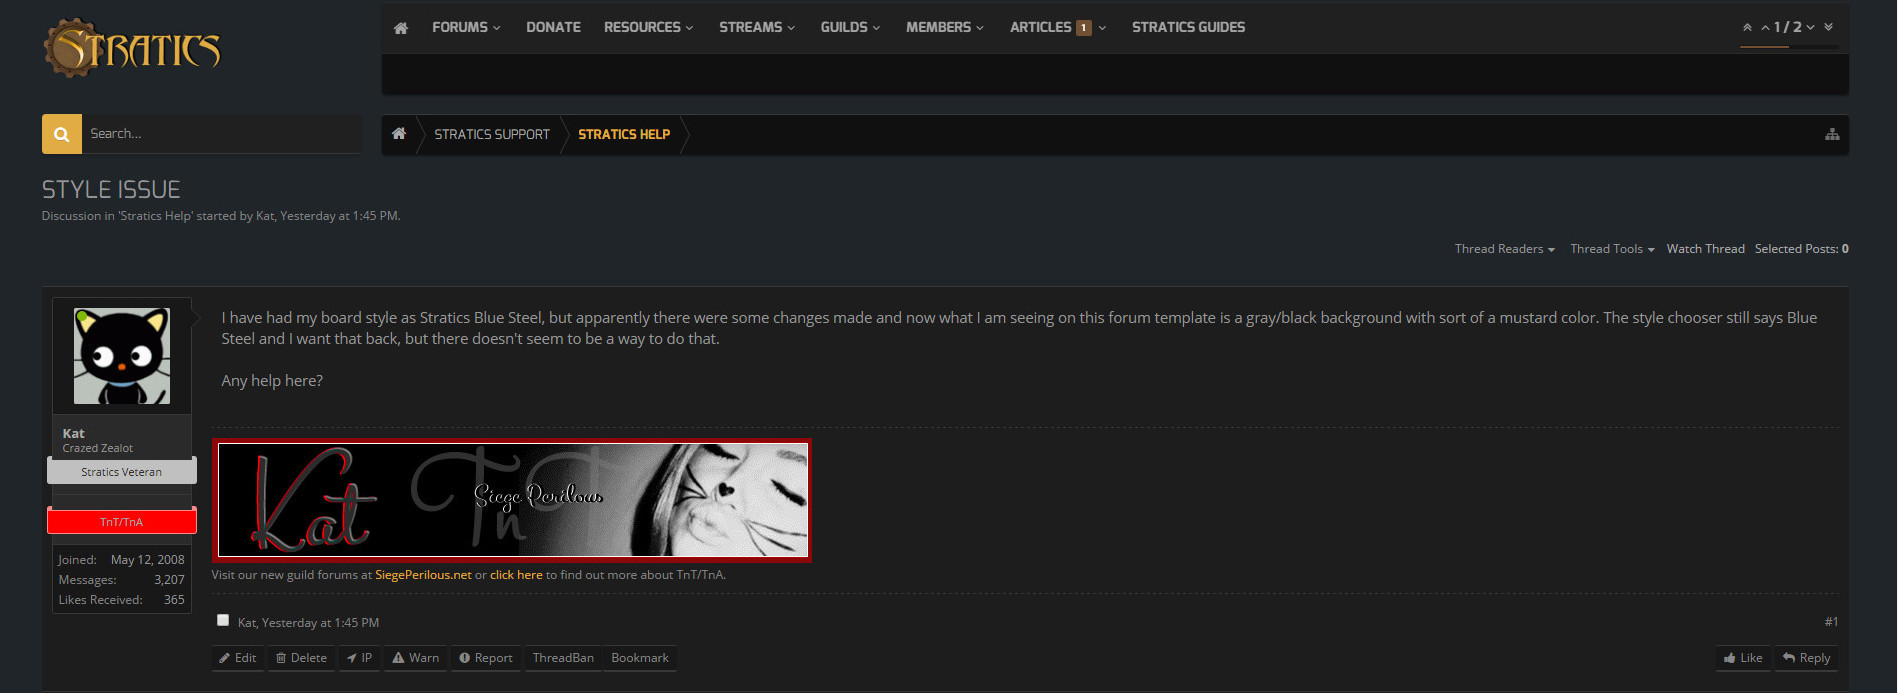Viewport: 1898px width, 693px height.
Task: Click Selected Posts: 0 link
Action: pos(1801,249)
